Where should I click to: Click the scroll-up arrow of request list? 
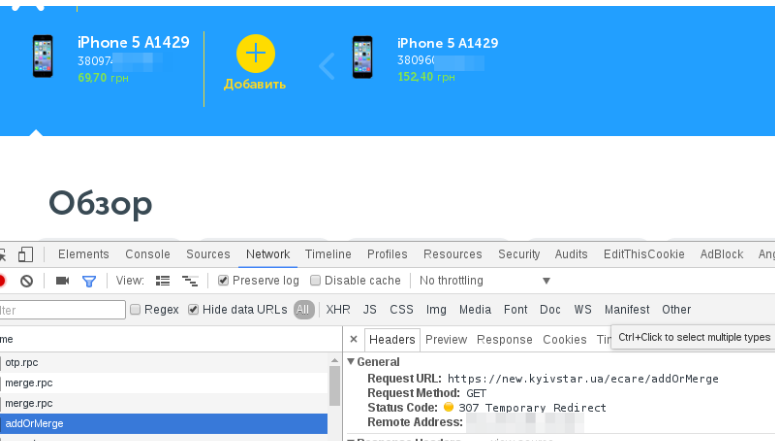pos(335,360)
